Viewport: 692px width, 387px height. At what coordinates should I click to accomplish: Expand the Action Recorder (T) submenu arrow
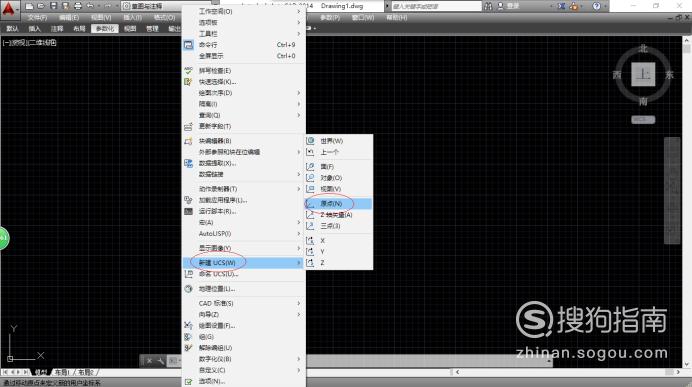click(299, 189)
